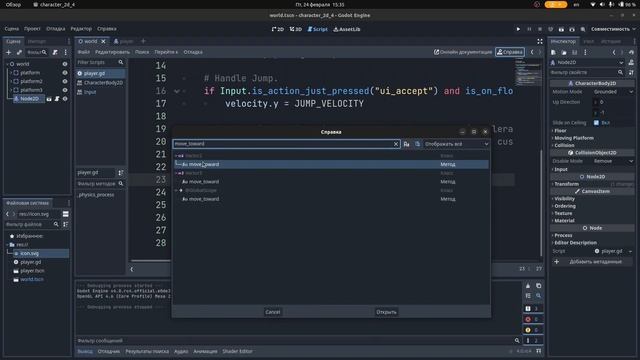
Task: Expand the Visibility property group
Action: click(x=564, y=199)
